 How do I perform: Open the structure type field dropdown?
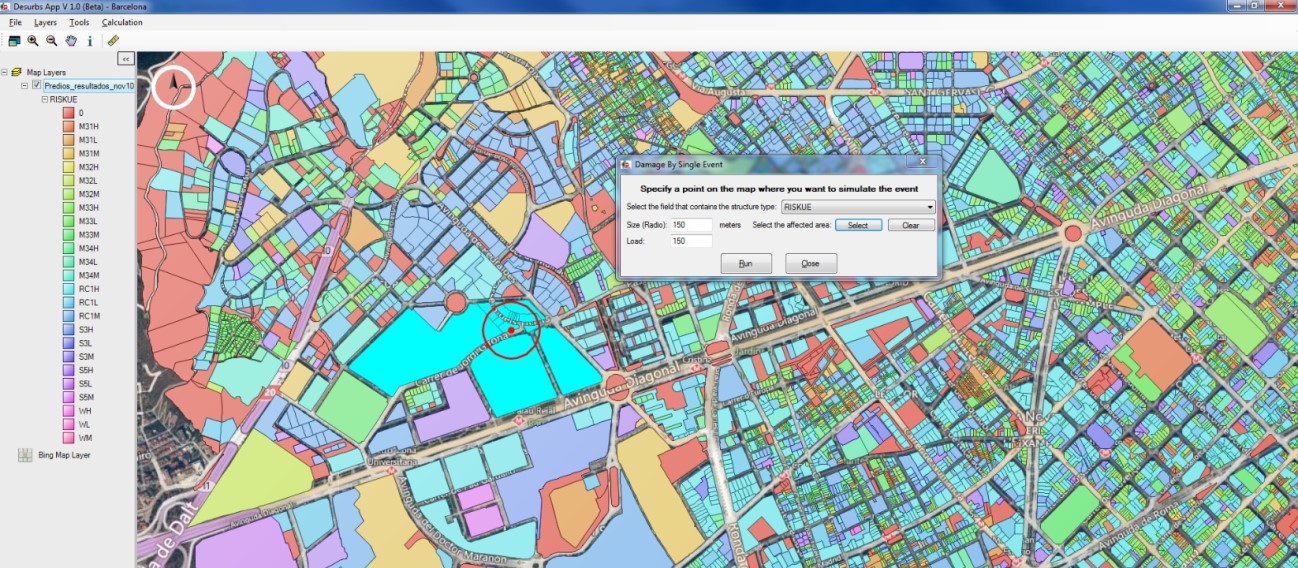pyautogui.click(x=930, y=207)
